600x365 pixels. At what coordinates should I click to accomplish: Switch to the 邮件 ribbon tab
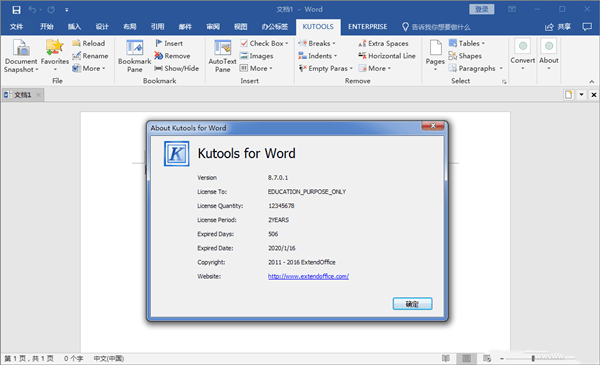185,27
